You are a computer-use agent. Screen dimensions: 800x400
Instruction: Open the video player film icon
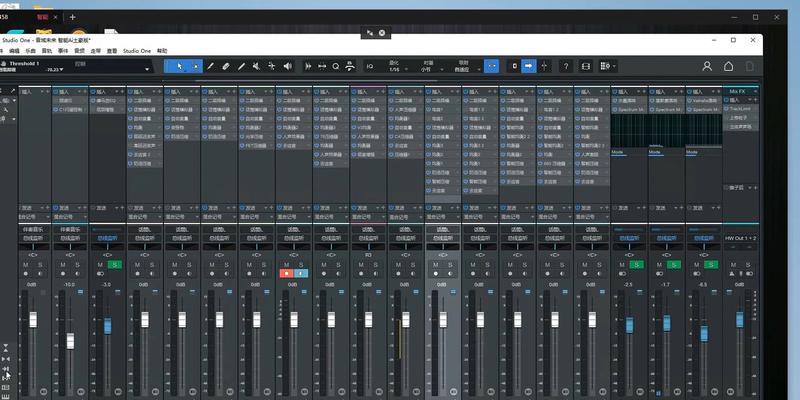click(x=586, y=66)
